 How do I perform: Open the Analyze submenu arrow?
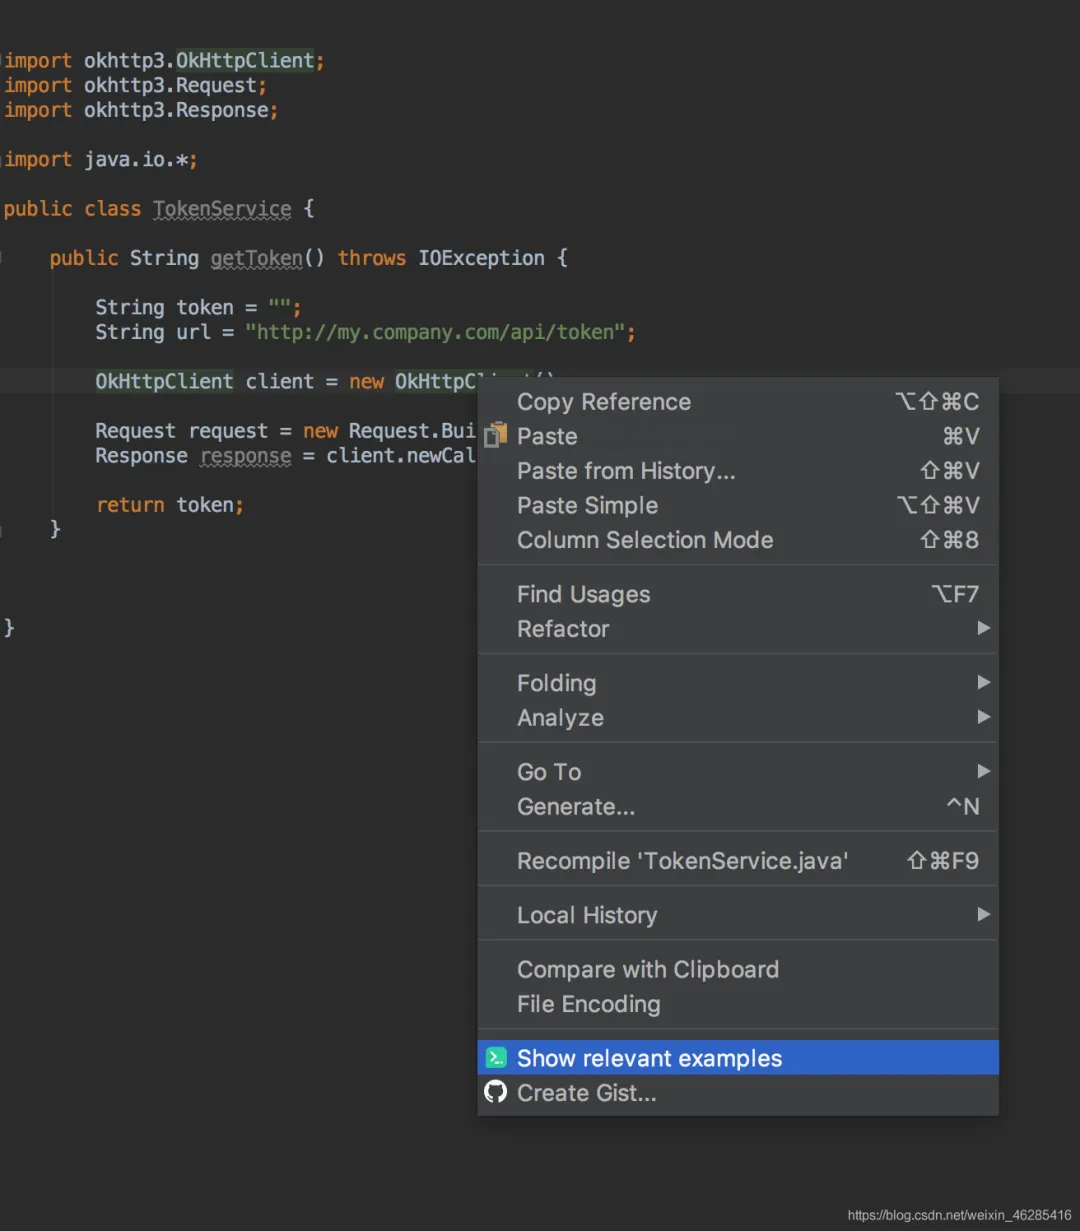(983, 717)
